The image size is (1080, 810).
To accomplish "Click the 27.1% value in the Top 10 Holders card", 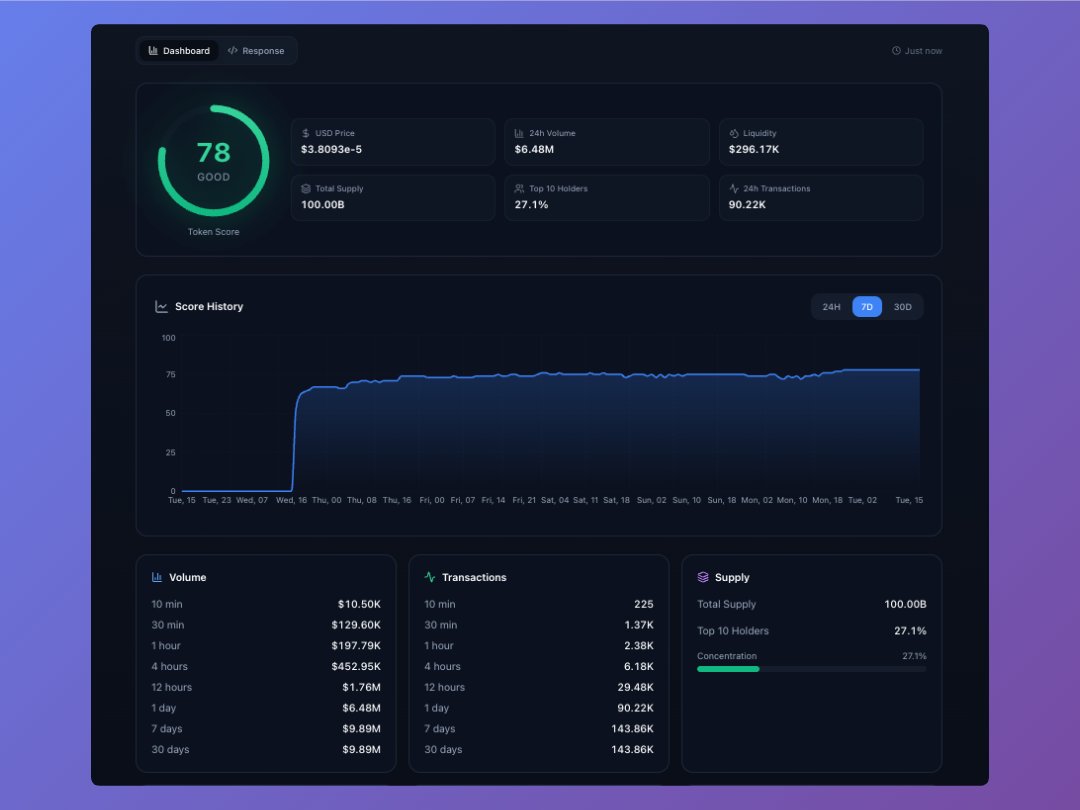I will coord(531,205).
